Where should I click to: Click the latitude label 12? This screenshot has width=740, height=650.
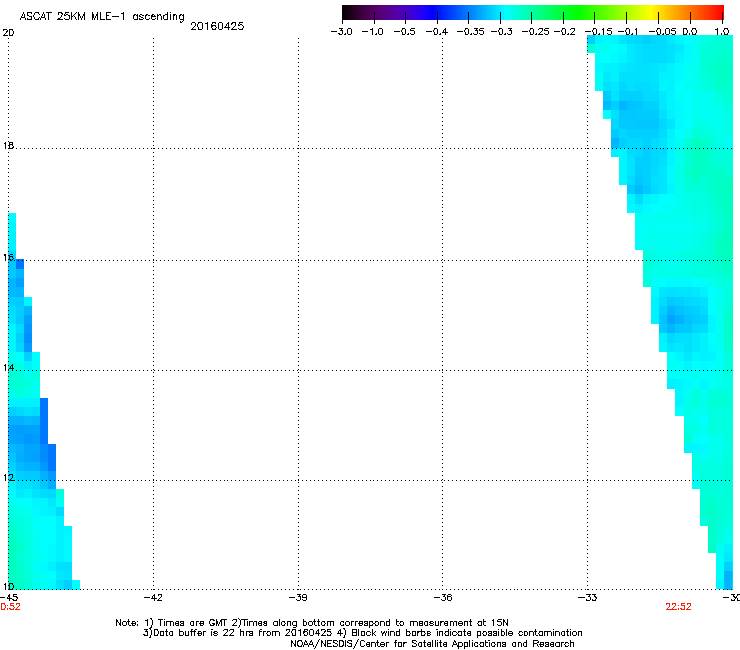tap(8, 478)
